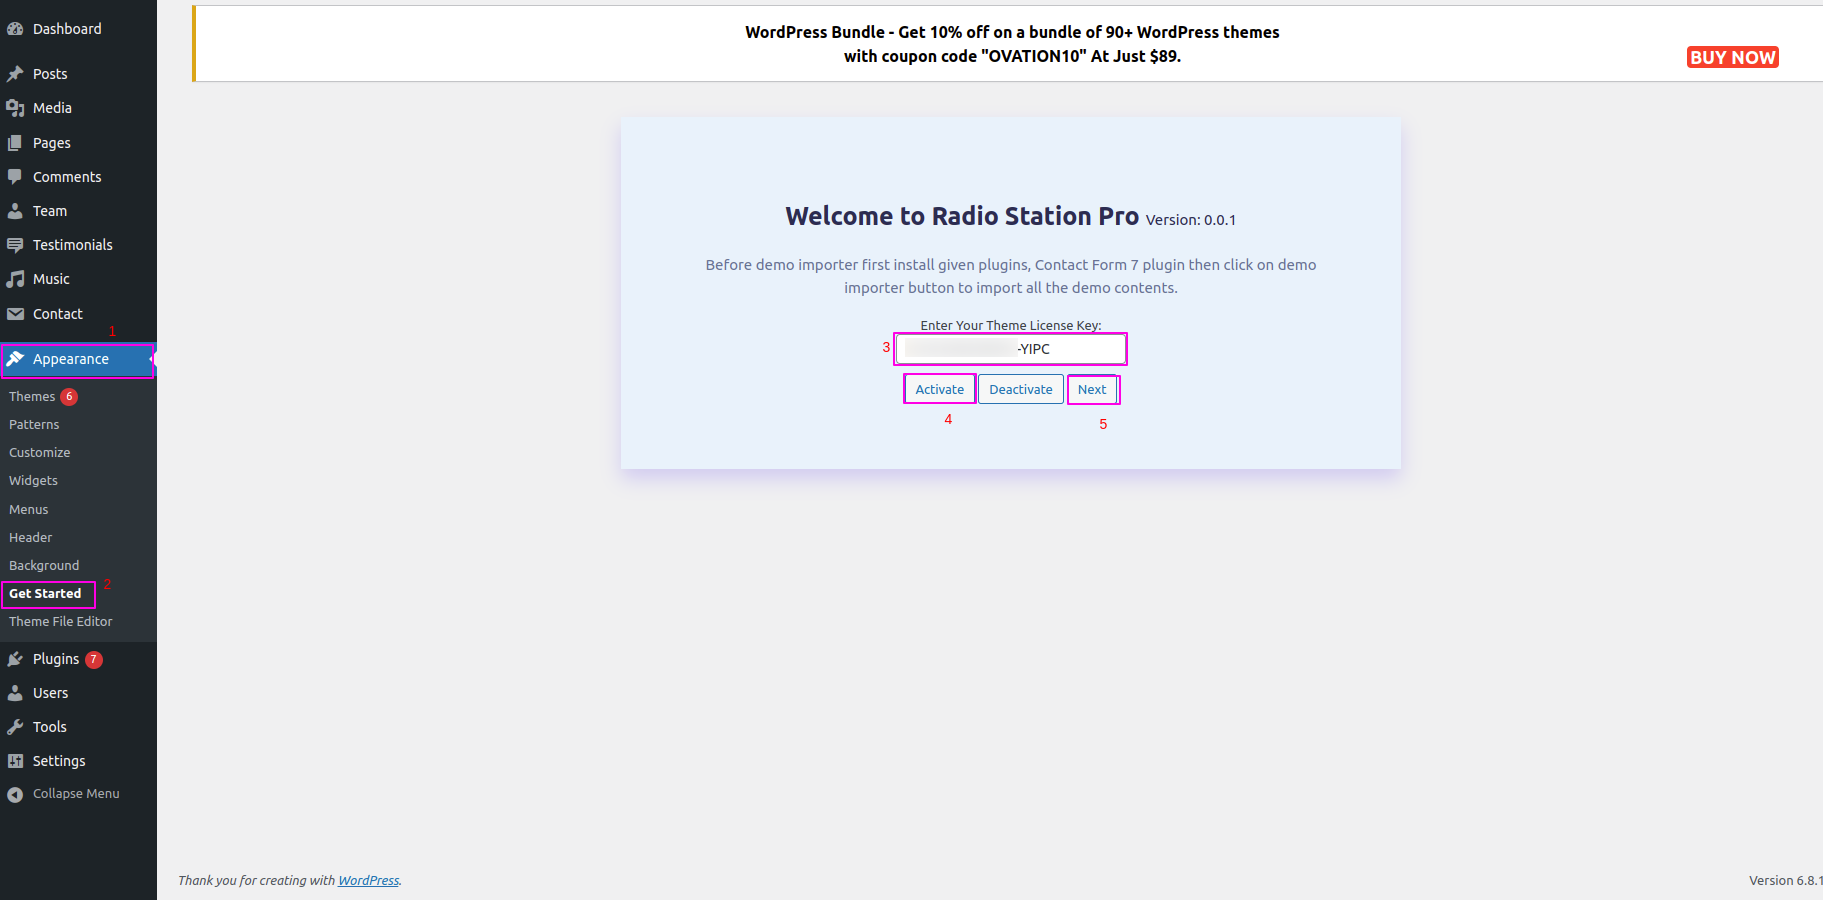Open the WordPress footer link
1823x900 pixels.
(369, 881)
